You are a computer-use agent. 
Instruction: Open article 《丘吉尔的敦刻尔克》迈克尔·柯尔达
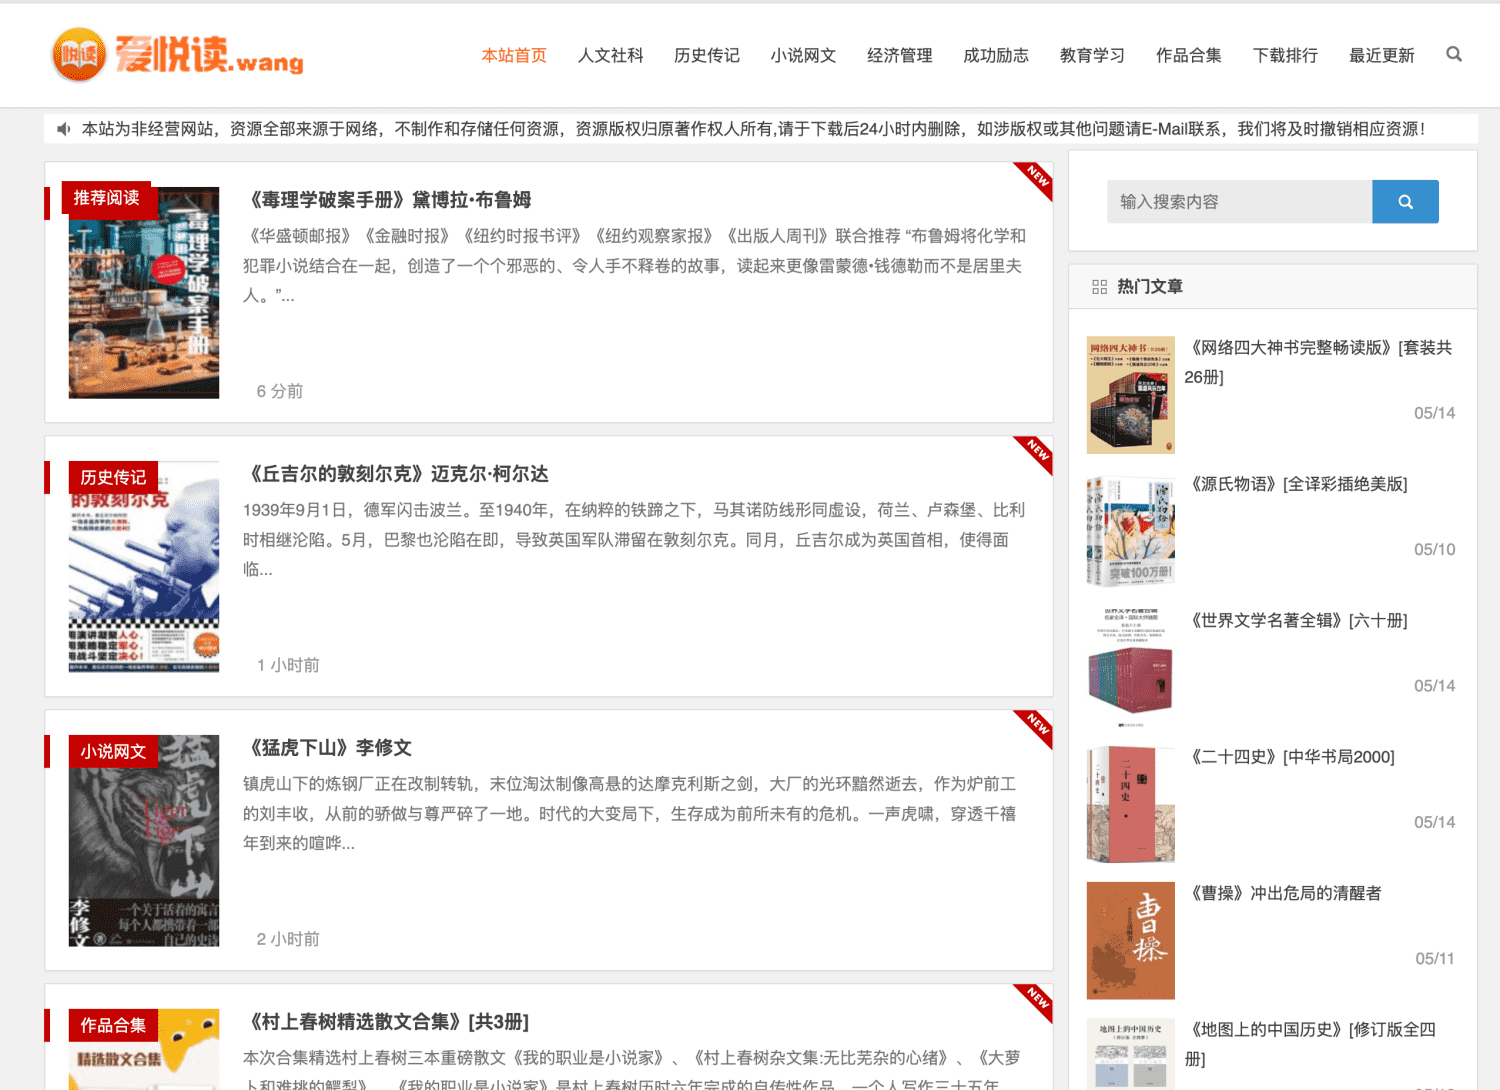coord(398,474)
